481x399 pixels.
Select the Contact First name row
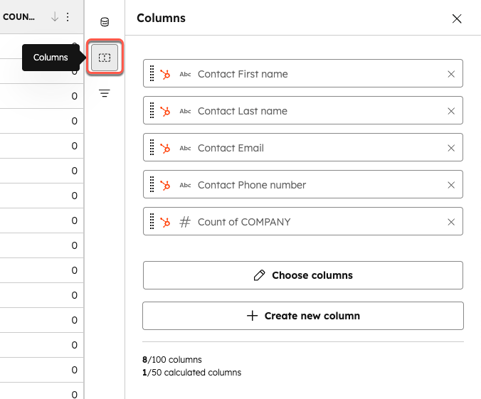click(303, 73)
